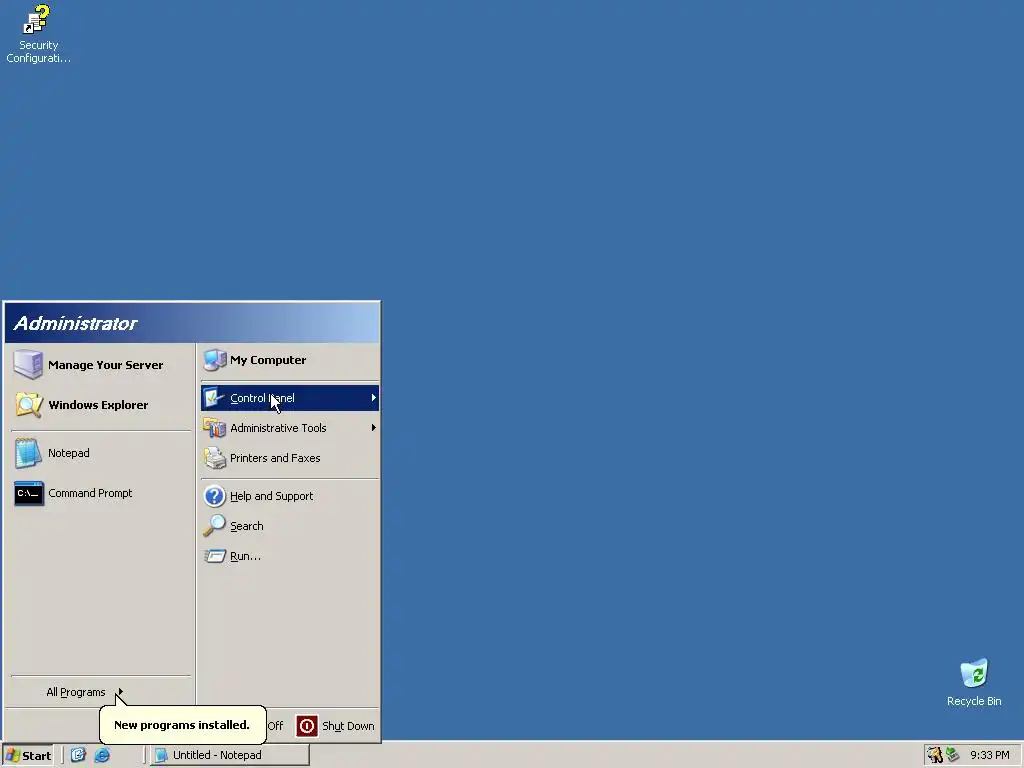This screenshot has width=1024, height=768.
Task: Launch Internet Explorer from quick launch
Action: coord(103,755)
